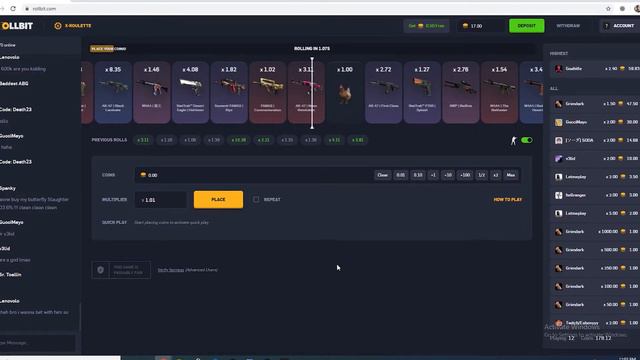Open the Verify Services link
Screen dimensions: 640x360
point(171,270)
